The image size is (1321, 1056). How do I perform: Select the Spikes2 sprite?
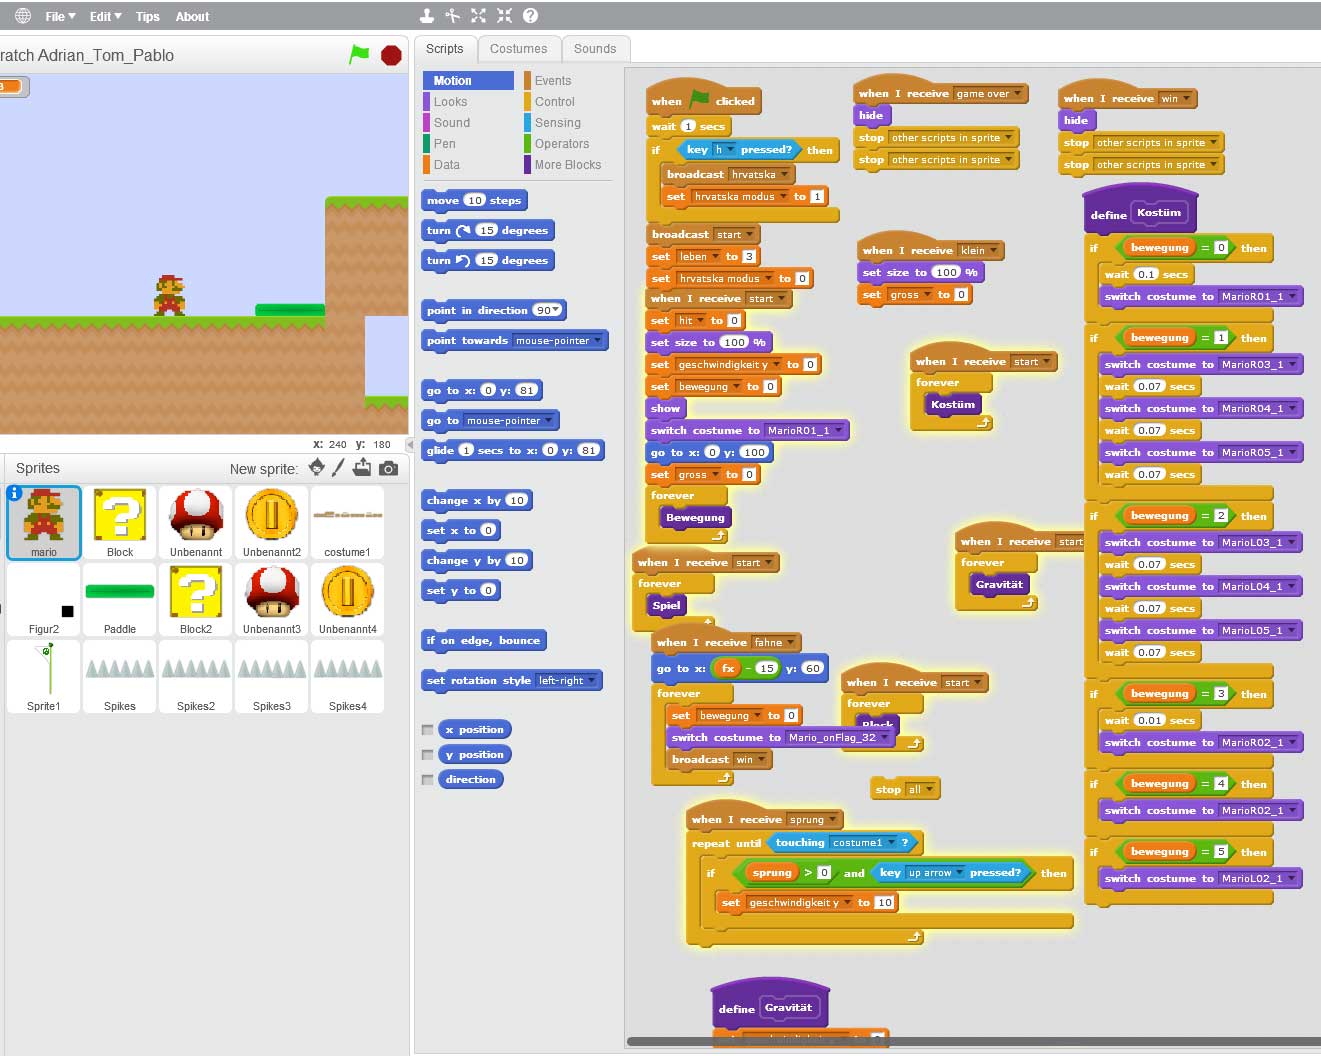(196, 676)
